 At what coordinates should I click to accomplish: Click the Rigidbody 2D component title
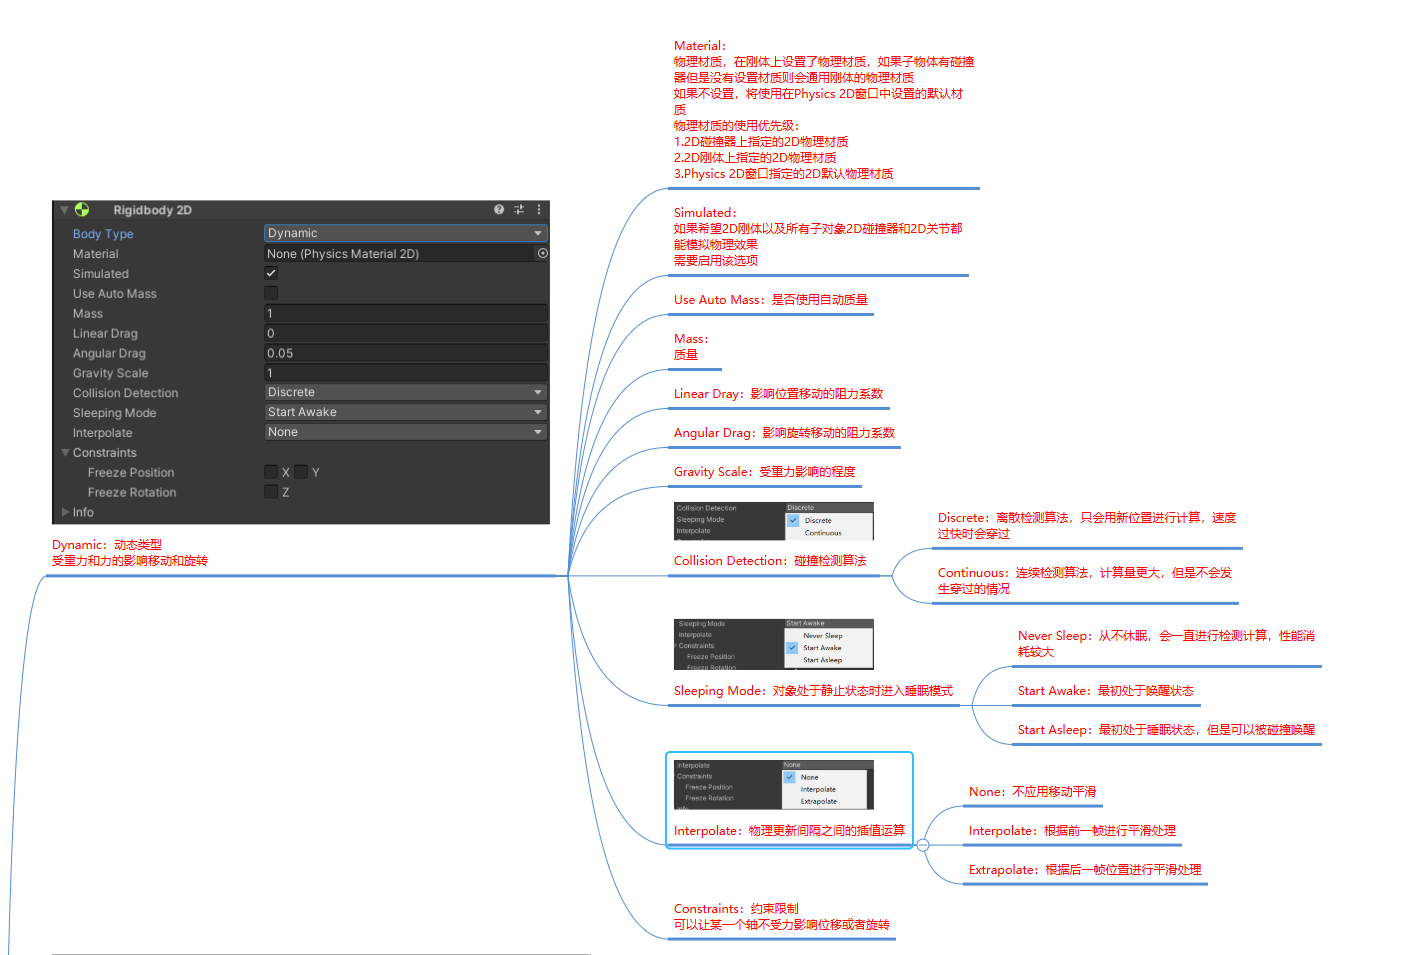point(152,210)
